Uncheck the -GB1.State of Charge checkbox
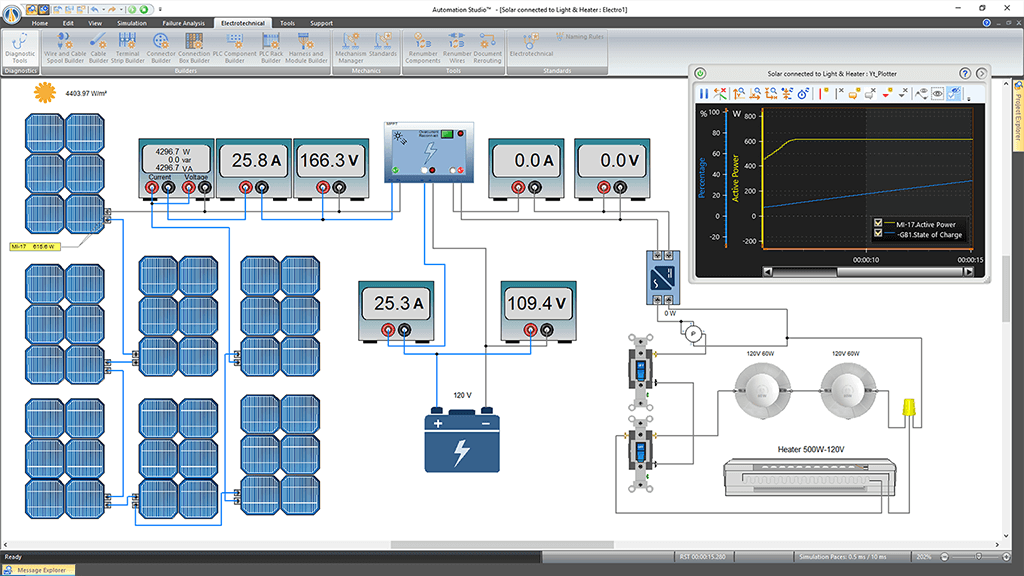 click(x=878, y=235)
